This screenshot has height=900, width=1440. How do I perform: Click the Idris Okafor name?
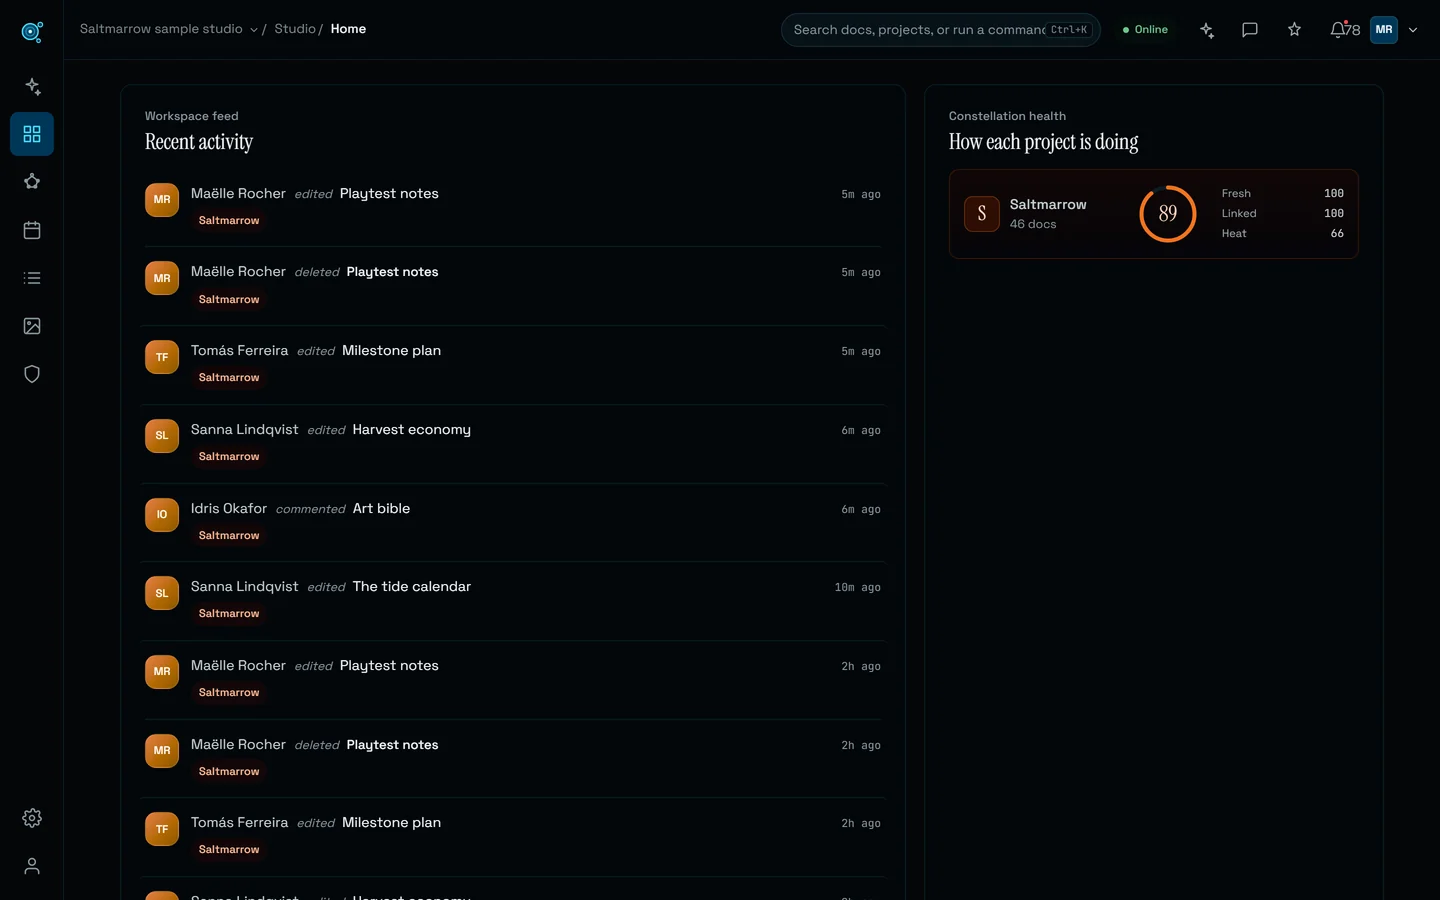coord(229,509)
